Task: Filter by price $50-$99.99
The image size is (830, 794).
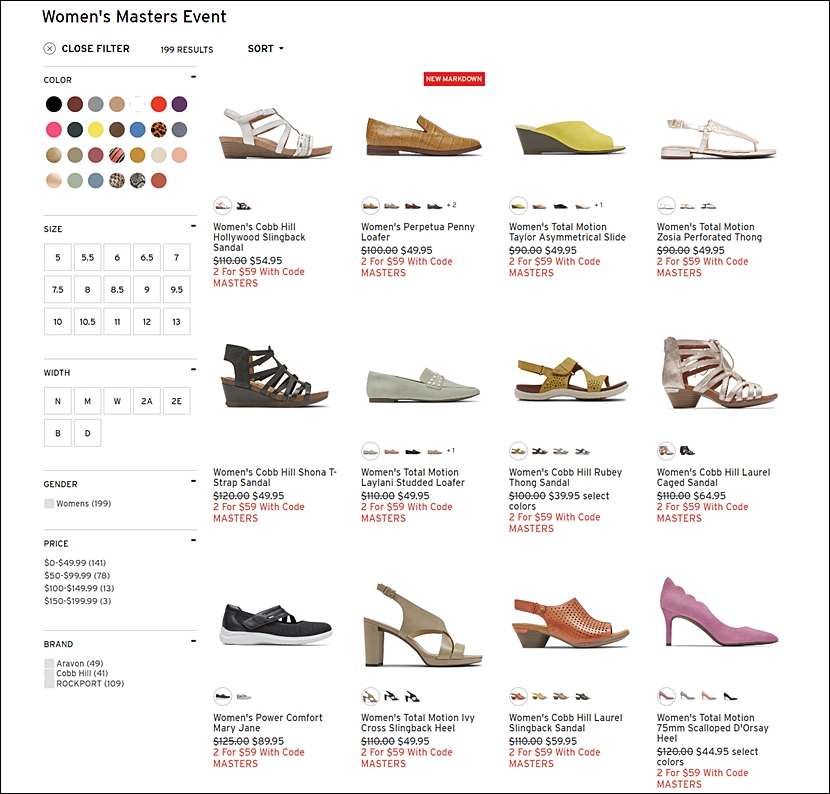Action: pos(77,575)
